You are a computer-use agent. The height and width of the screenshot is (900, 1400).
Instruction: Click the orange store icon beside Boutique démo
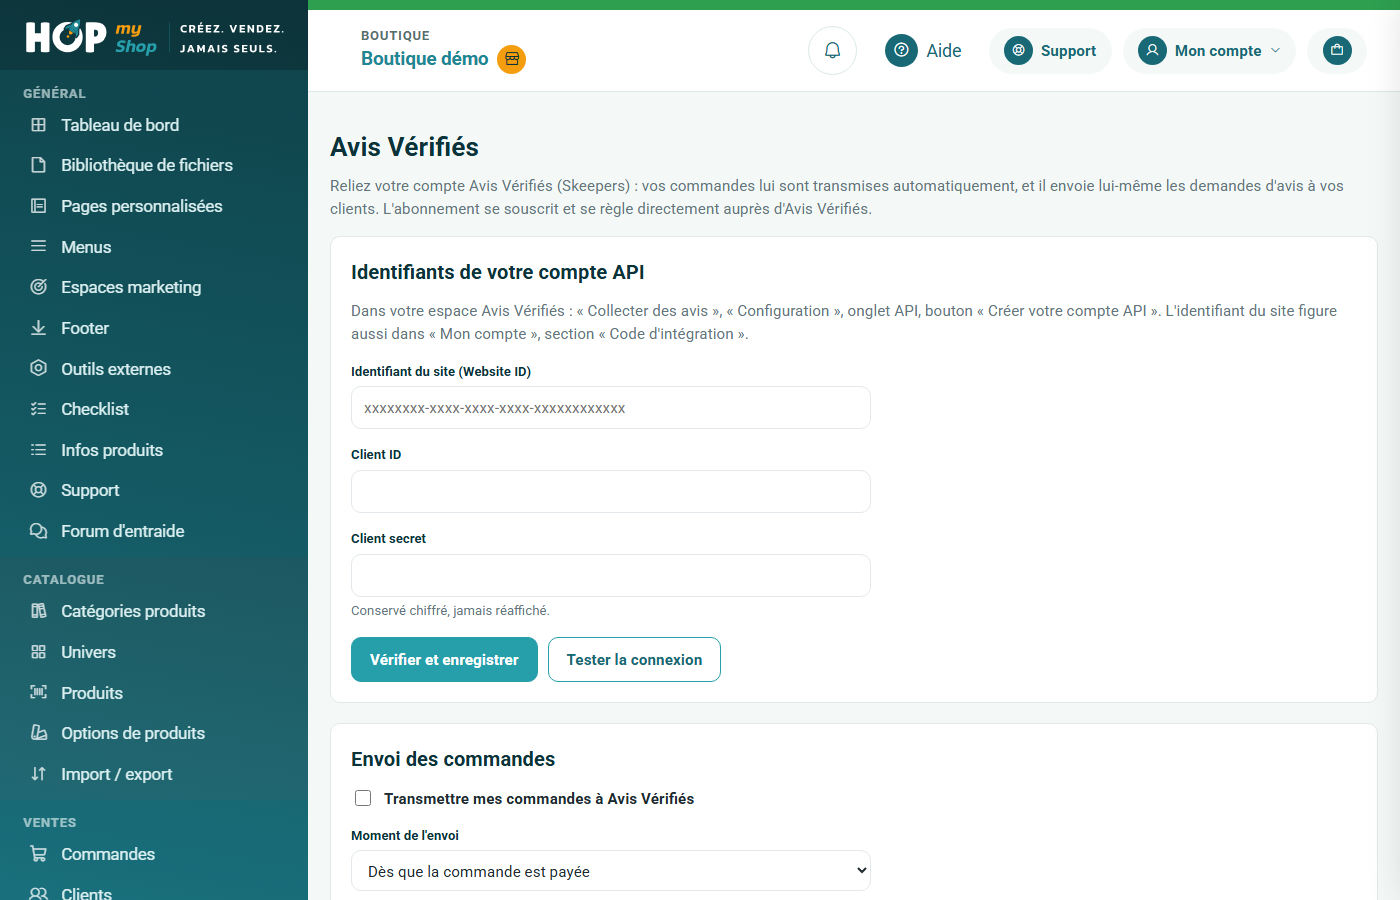[x=512, y=59]
